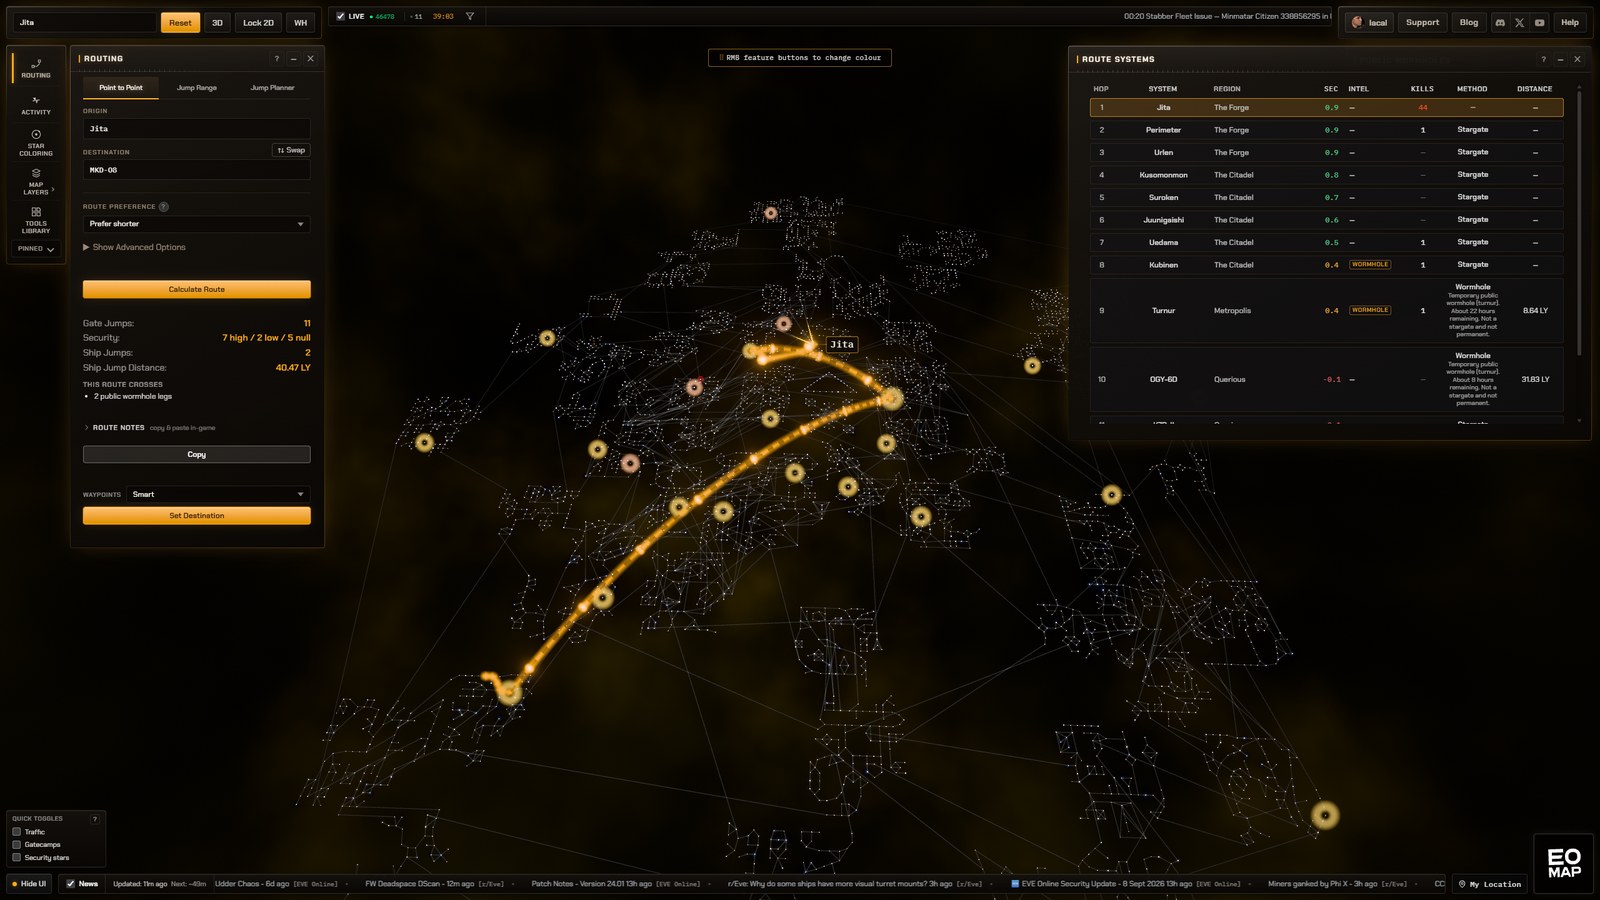Image resolution: width=1600 pixels, height=900 pixels.
Task: Open the Star Coloring panel
Action: 36,143
